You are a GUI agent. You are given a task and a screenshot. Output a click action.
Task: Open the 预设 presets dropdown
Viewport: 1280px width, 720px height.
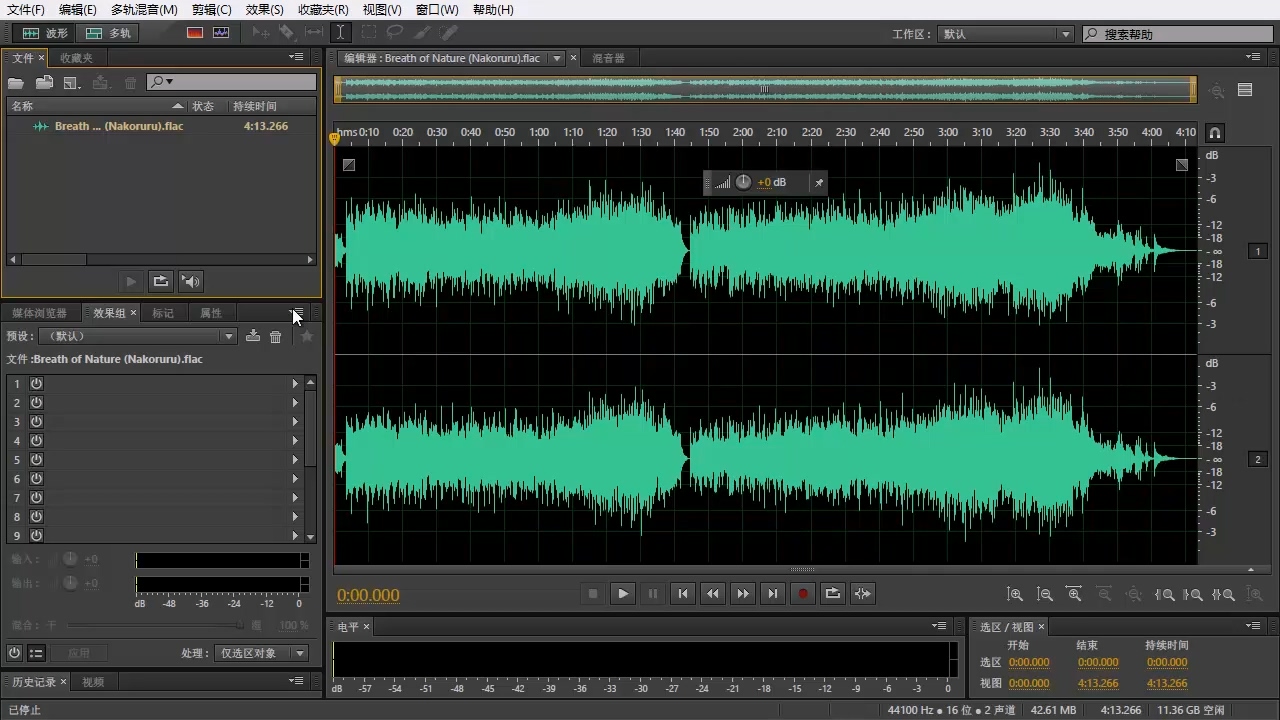tap(137, 337)
